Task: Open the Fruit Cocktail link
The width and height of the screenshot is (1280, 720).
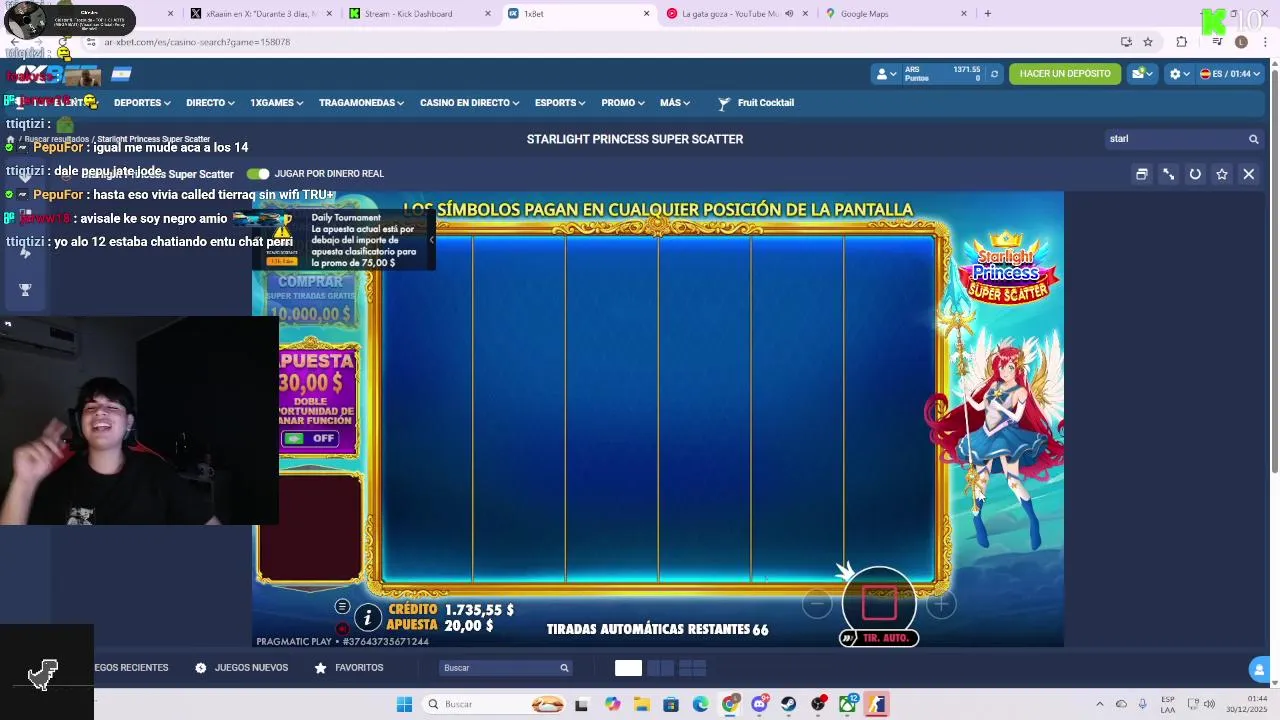Action: tap(756, 103)
